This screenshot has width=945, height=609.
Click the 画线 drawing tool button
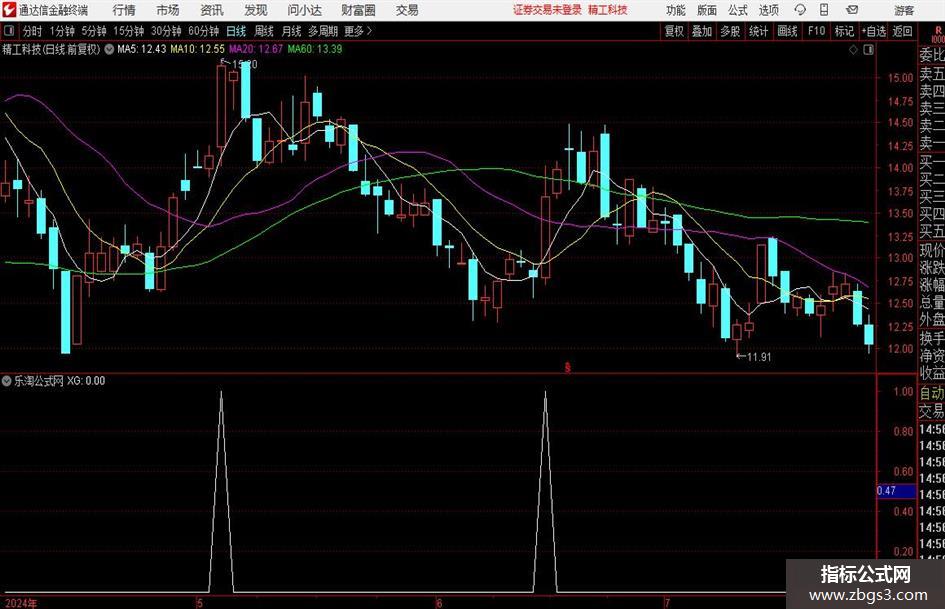(x=787, y=31)
